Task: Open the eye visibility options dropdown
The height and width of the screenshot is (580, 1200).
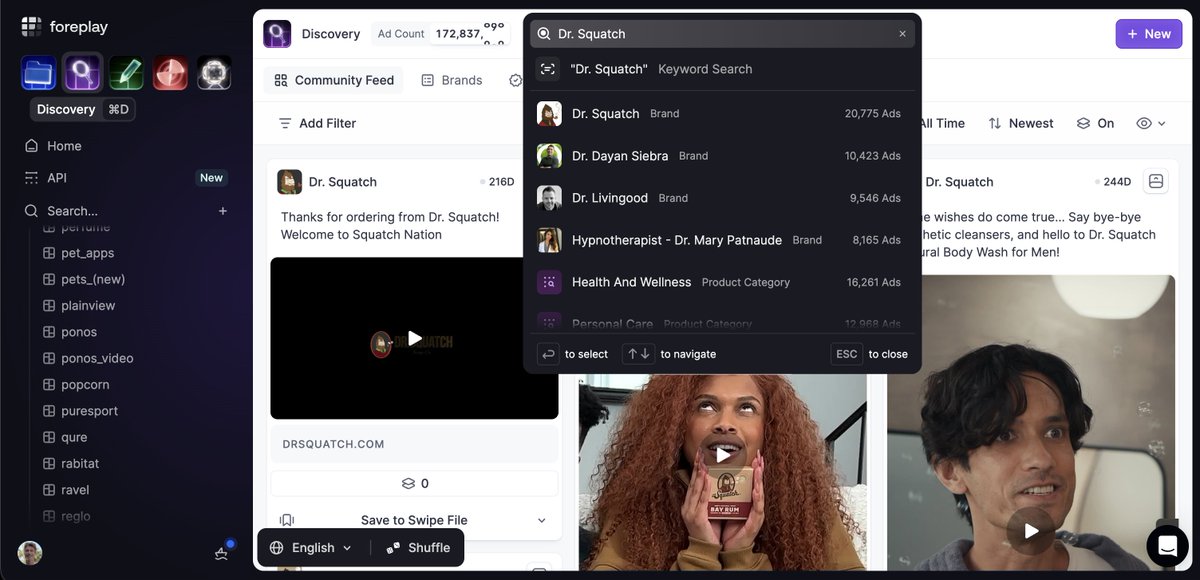Action: [1151, 123]
